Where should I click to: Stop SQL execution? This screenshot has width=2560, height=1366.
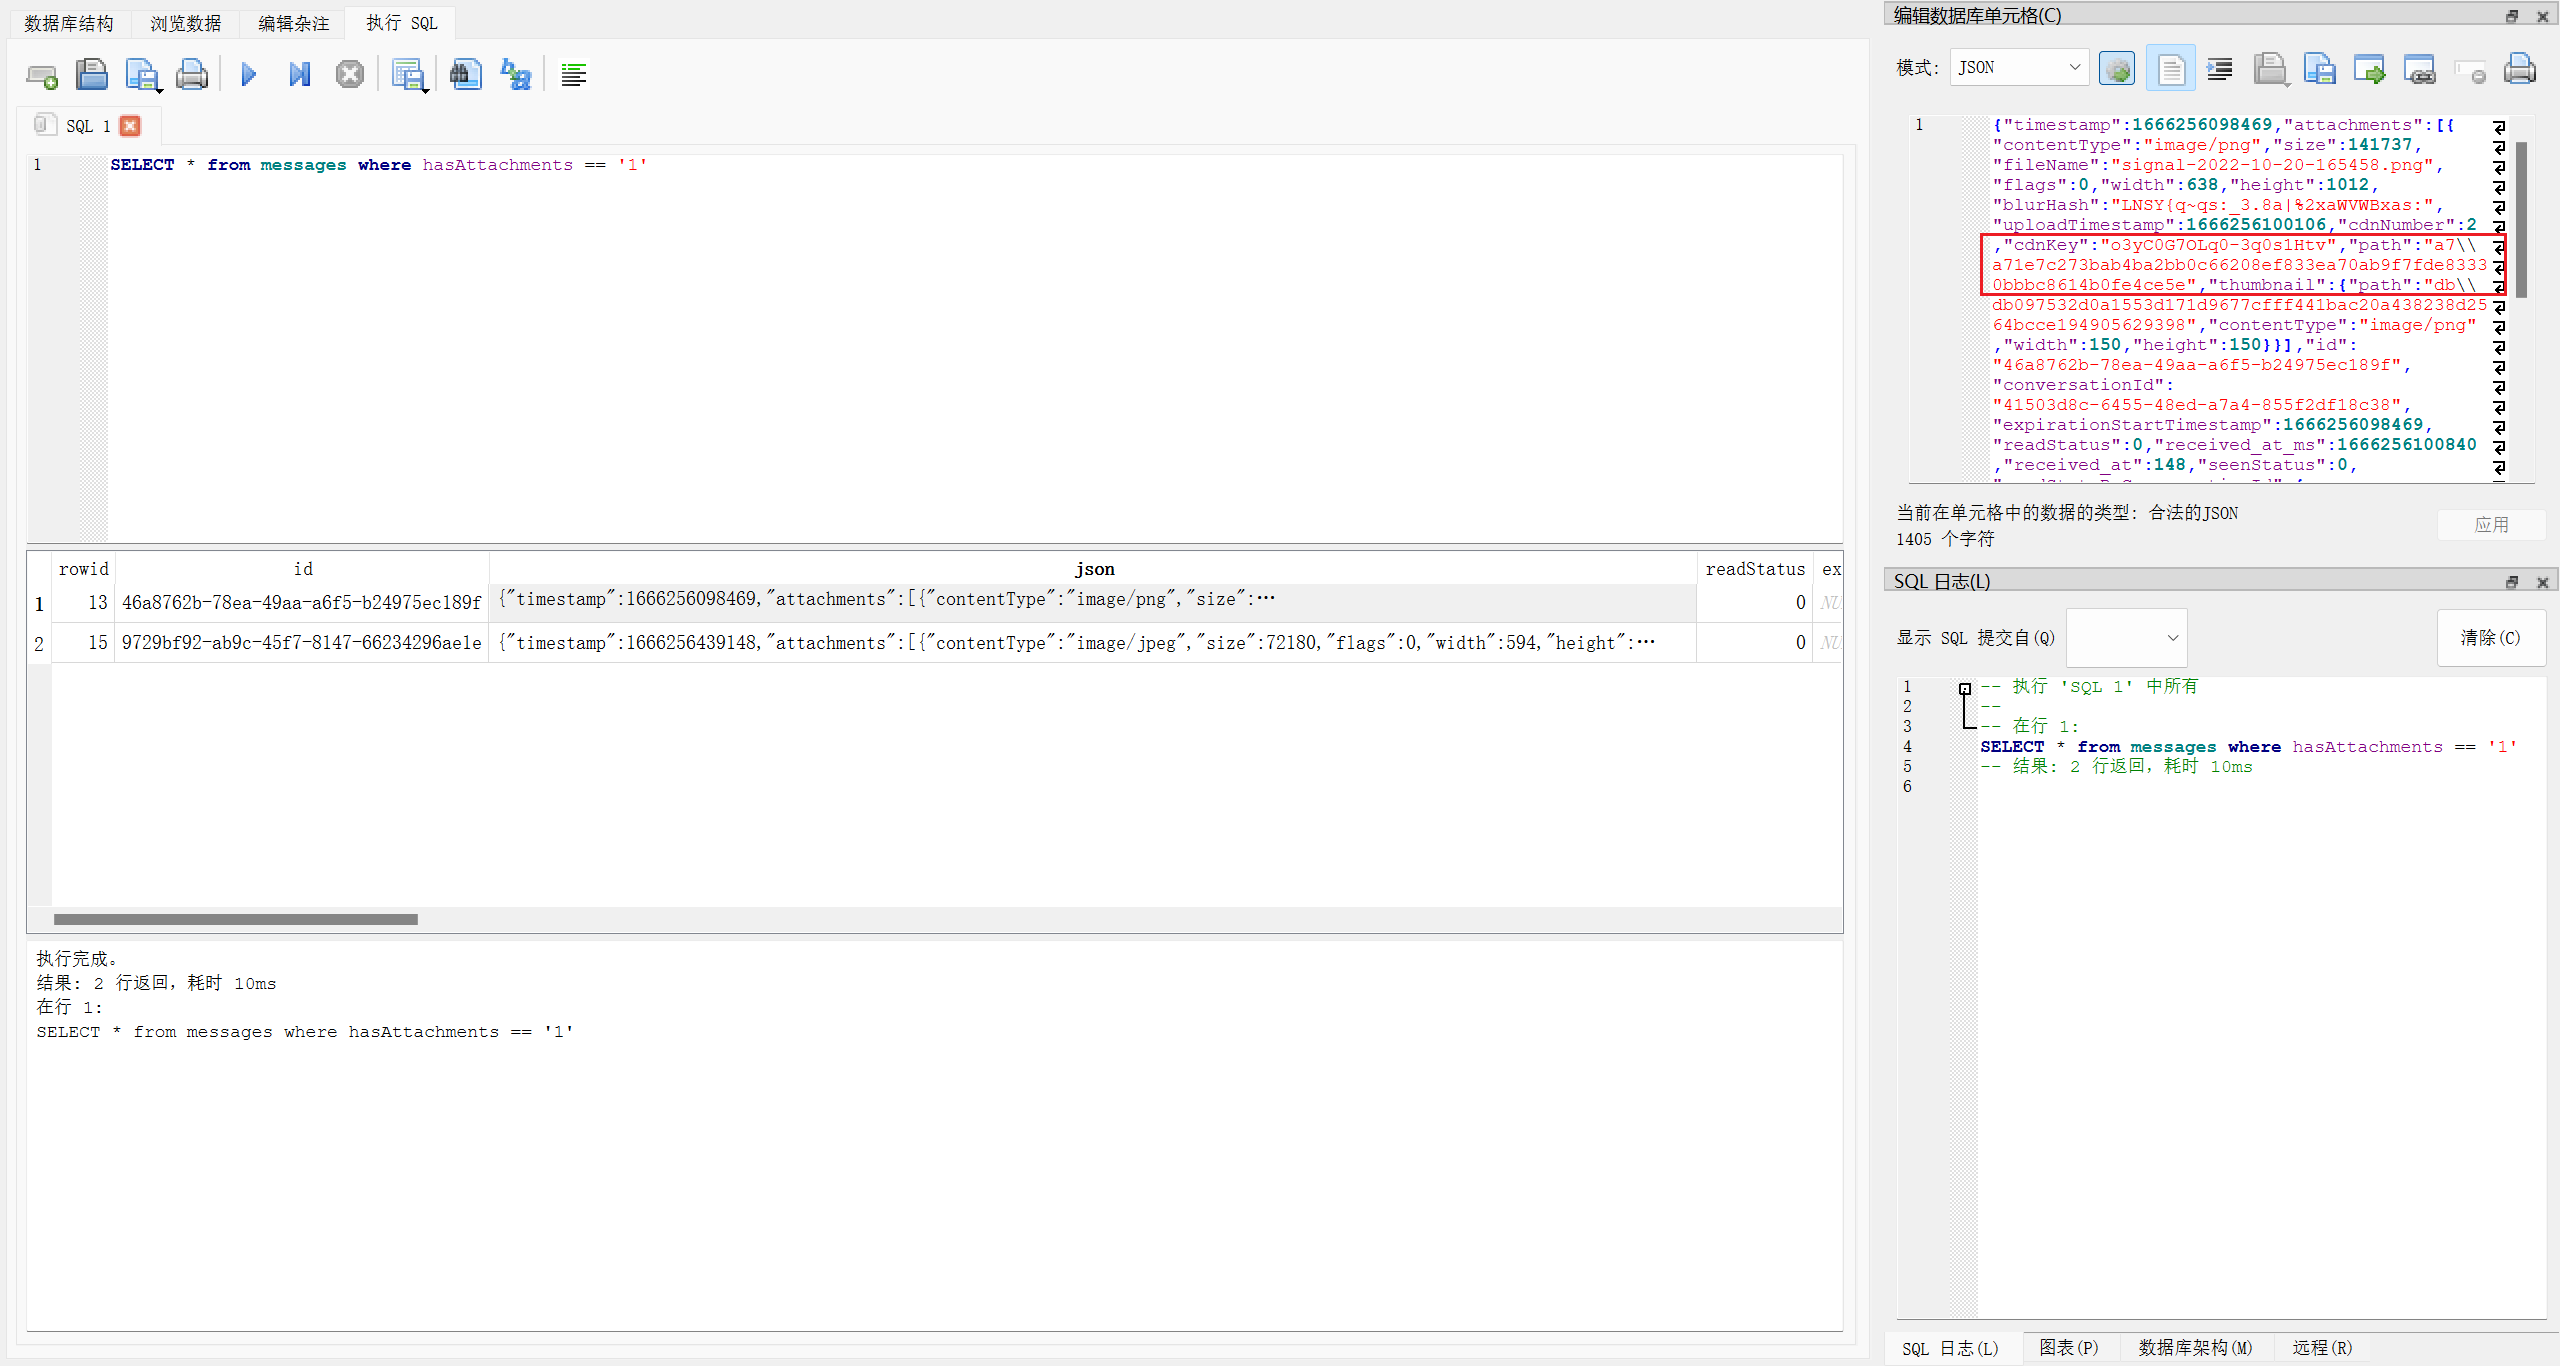point(349,75)
